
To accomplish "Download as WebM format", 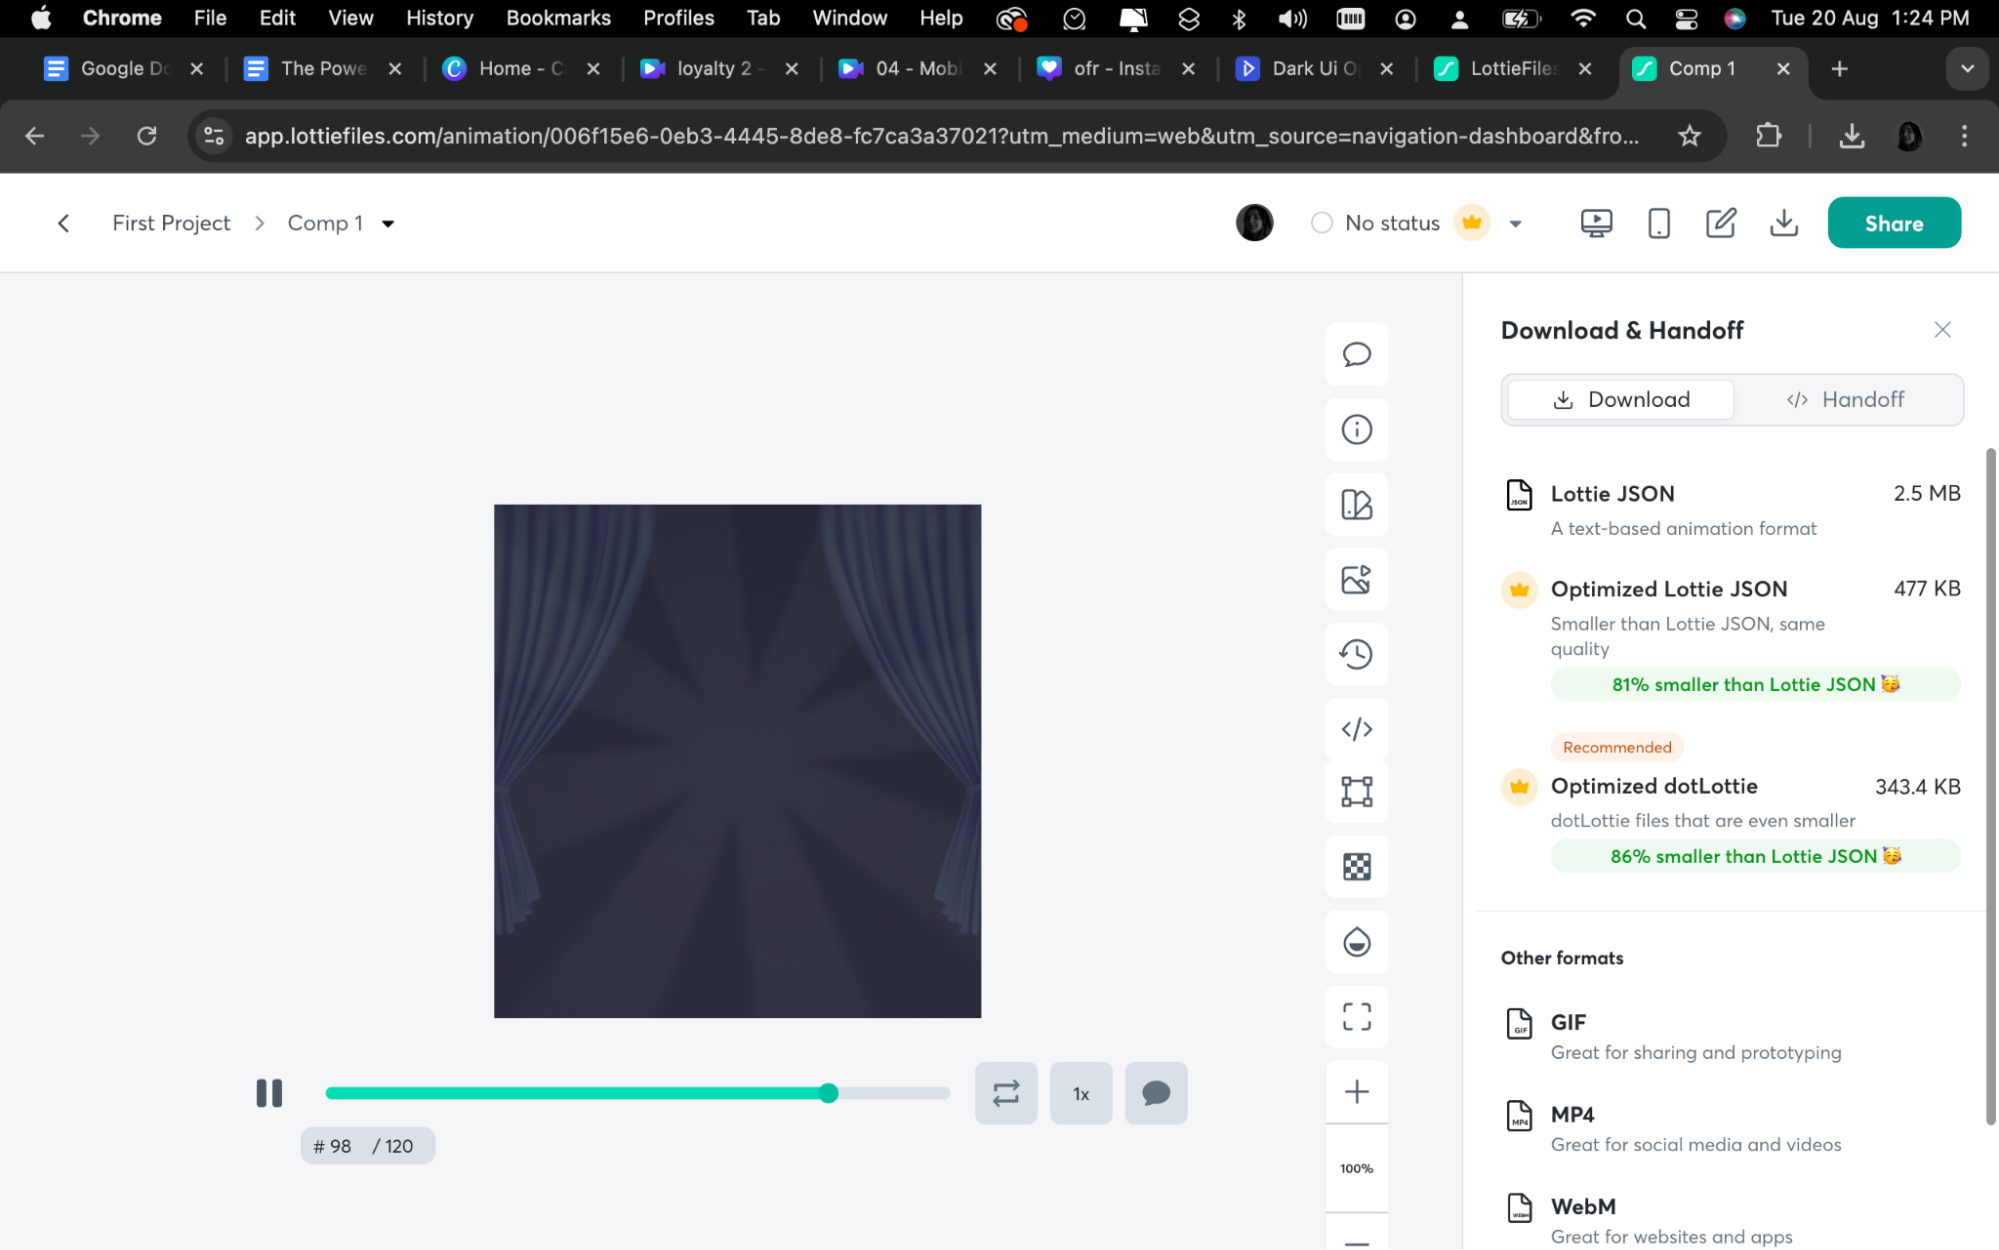I will point(1732,1220).
